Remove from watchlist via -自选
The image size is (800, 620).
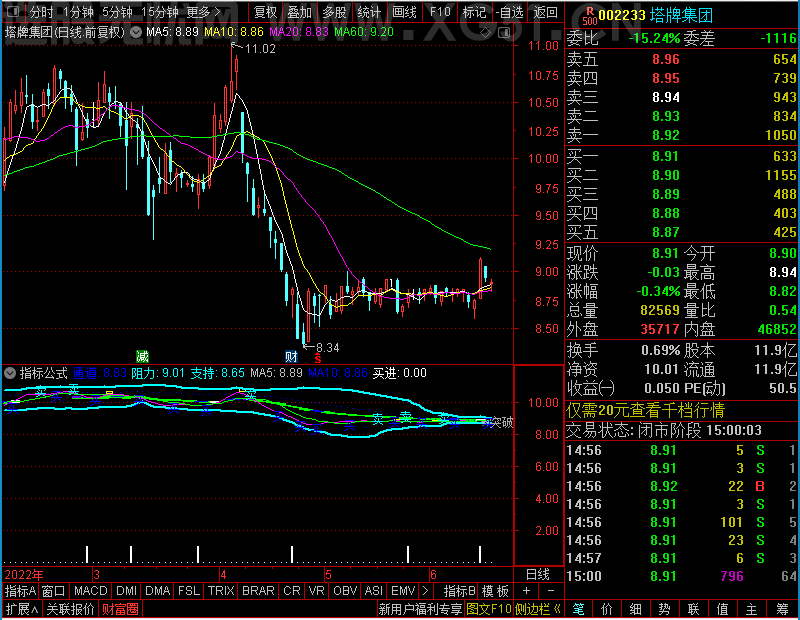pos(509,12)
